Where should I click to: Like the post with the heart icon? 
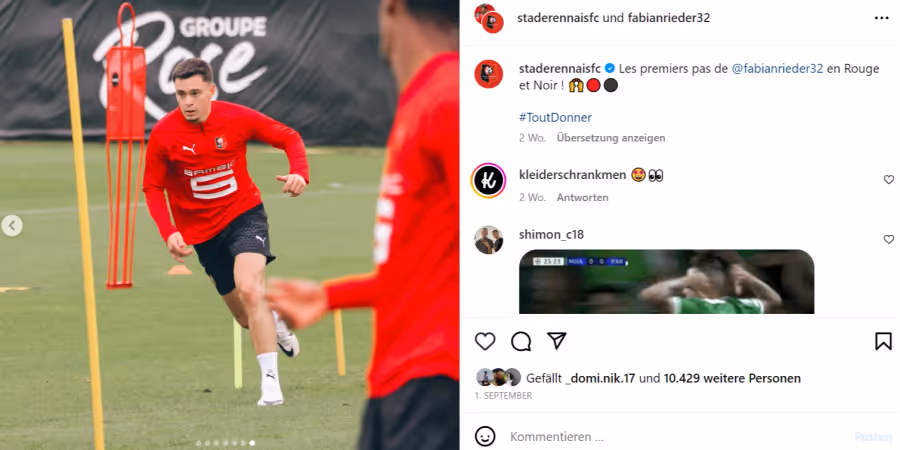[485, 341]
